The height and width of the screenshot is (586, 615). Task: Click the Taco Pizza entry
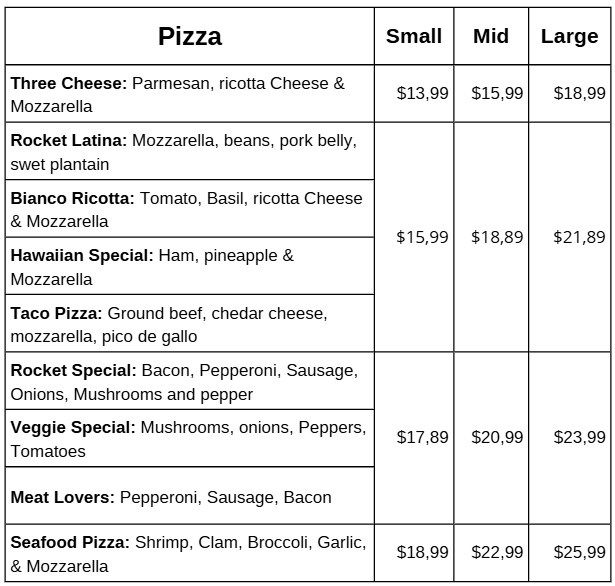click(x=190, y=323)
